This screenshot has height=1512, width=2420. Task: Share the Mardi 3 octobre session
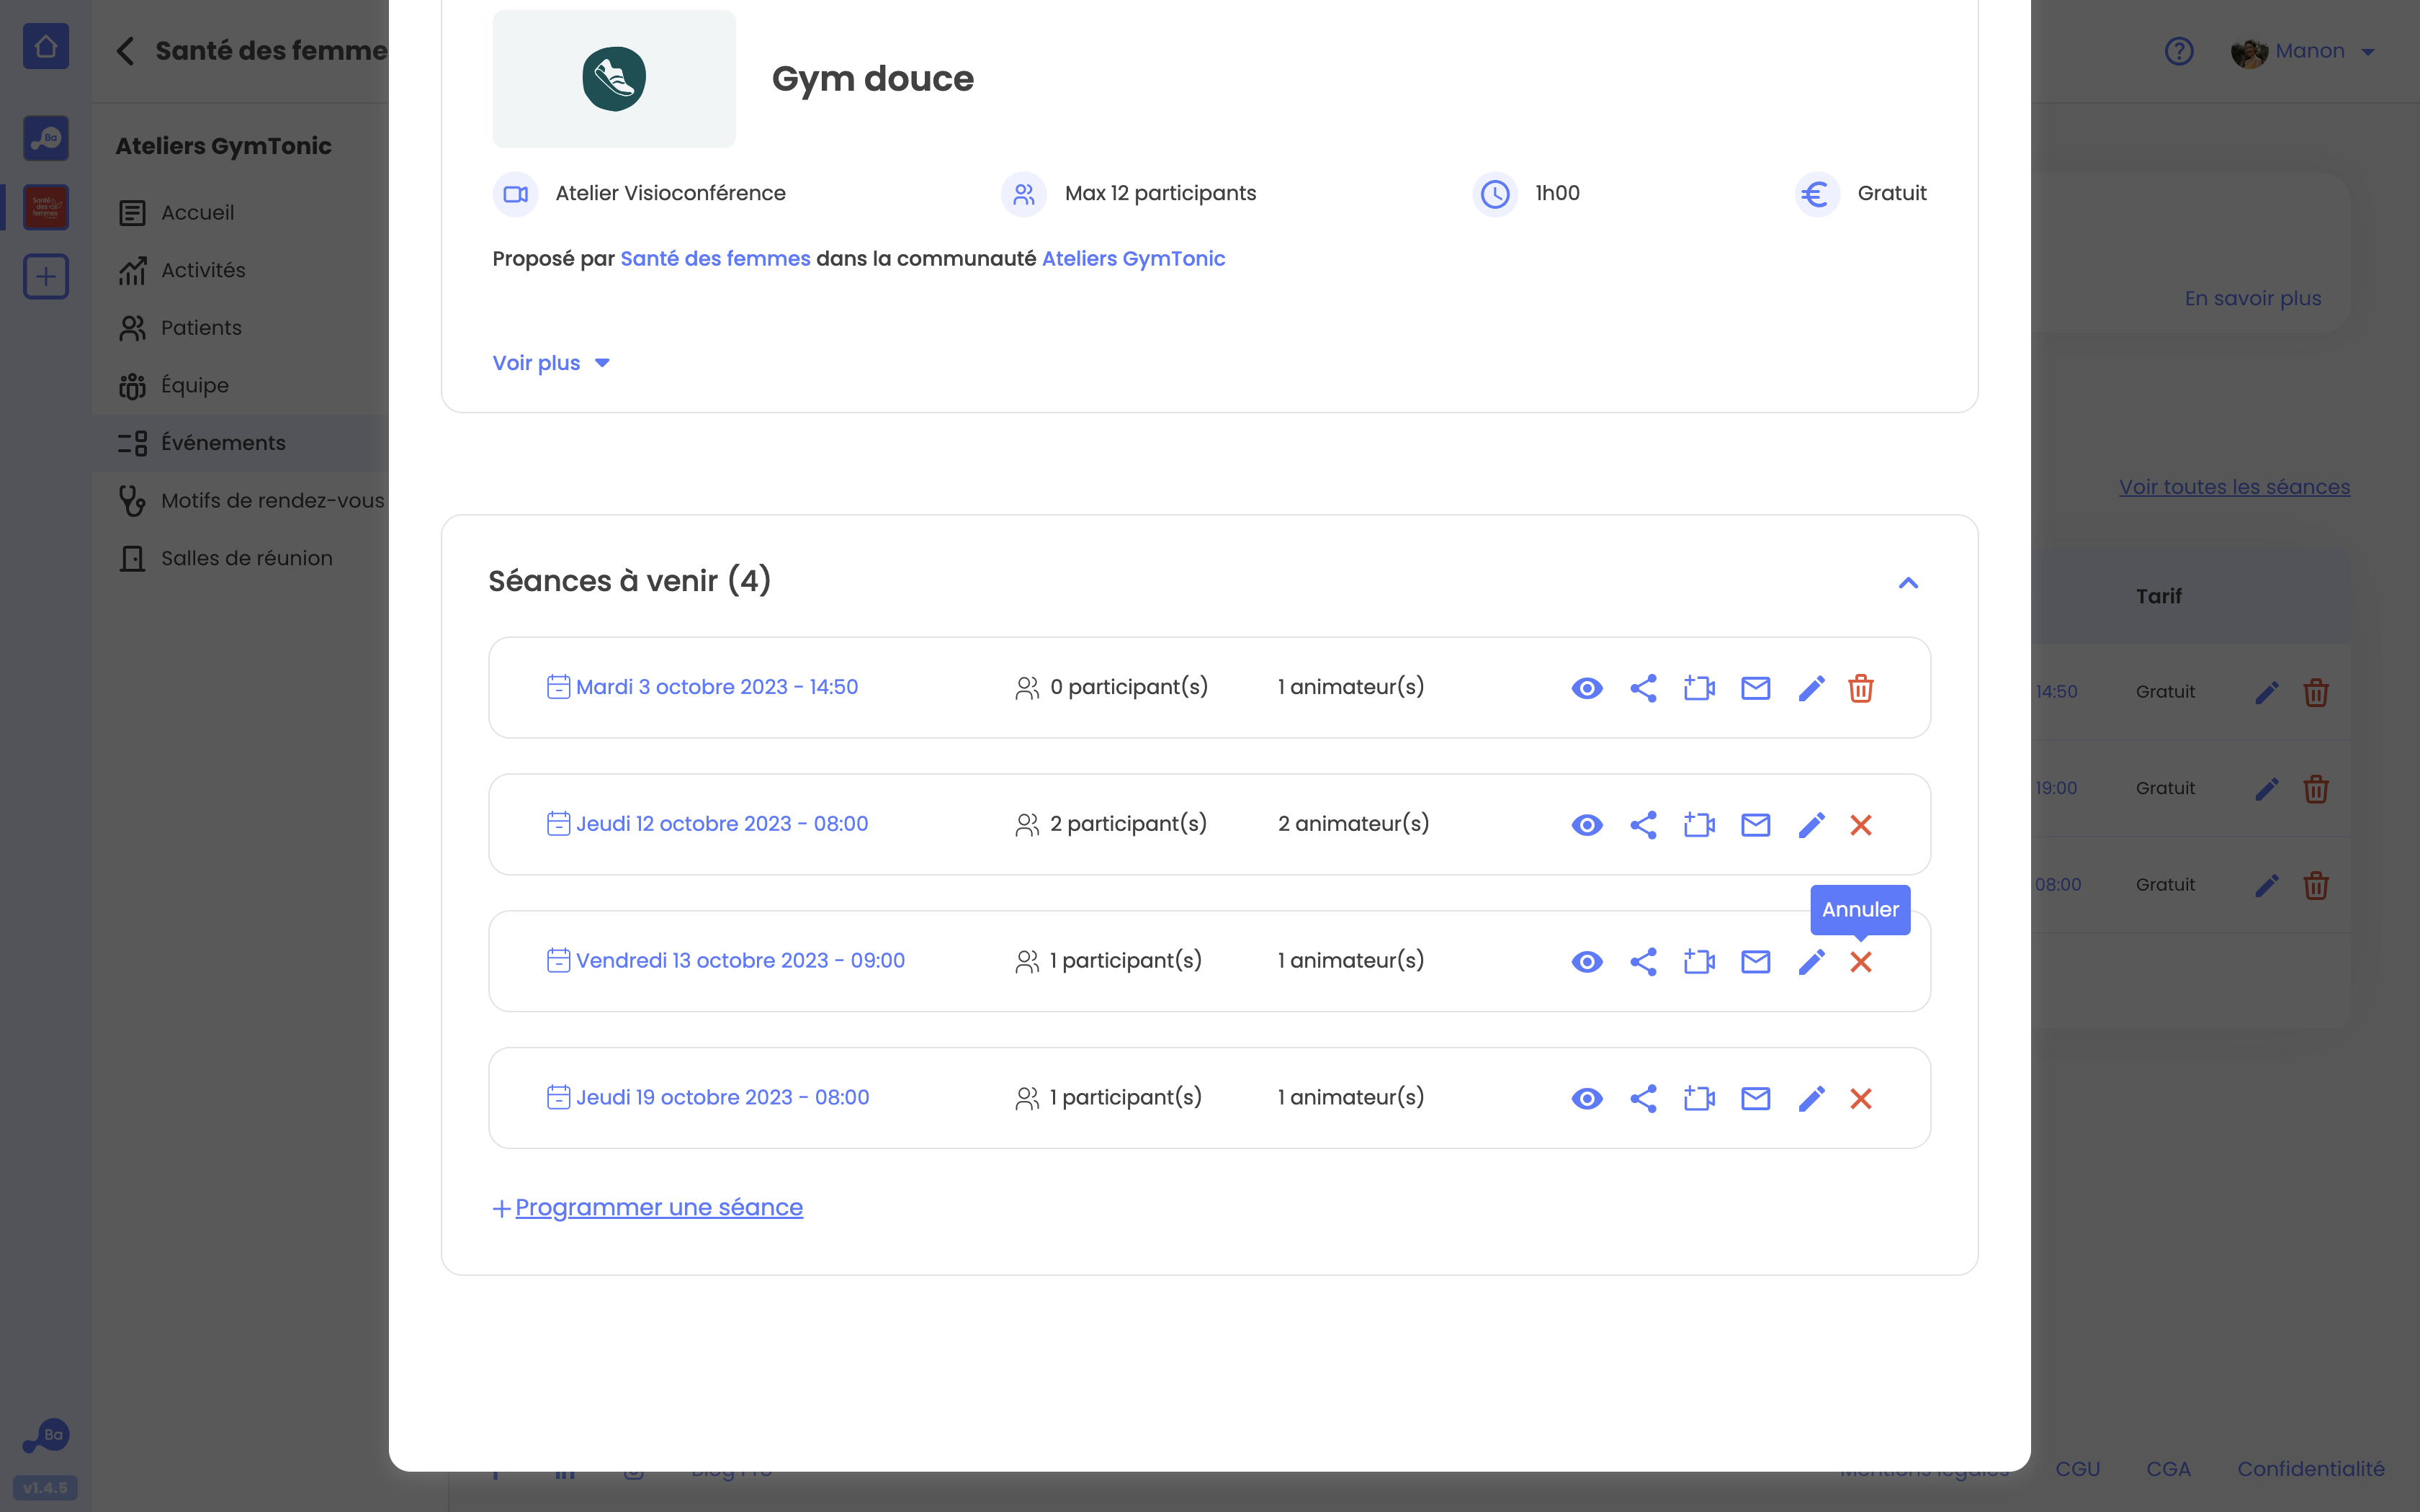(x=1643, y=688)
